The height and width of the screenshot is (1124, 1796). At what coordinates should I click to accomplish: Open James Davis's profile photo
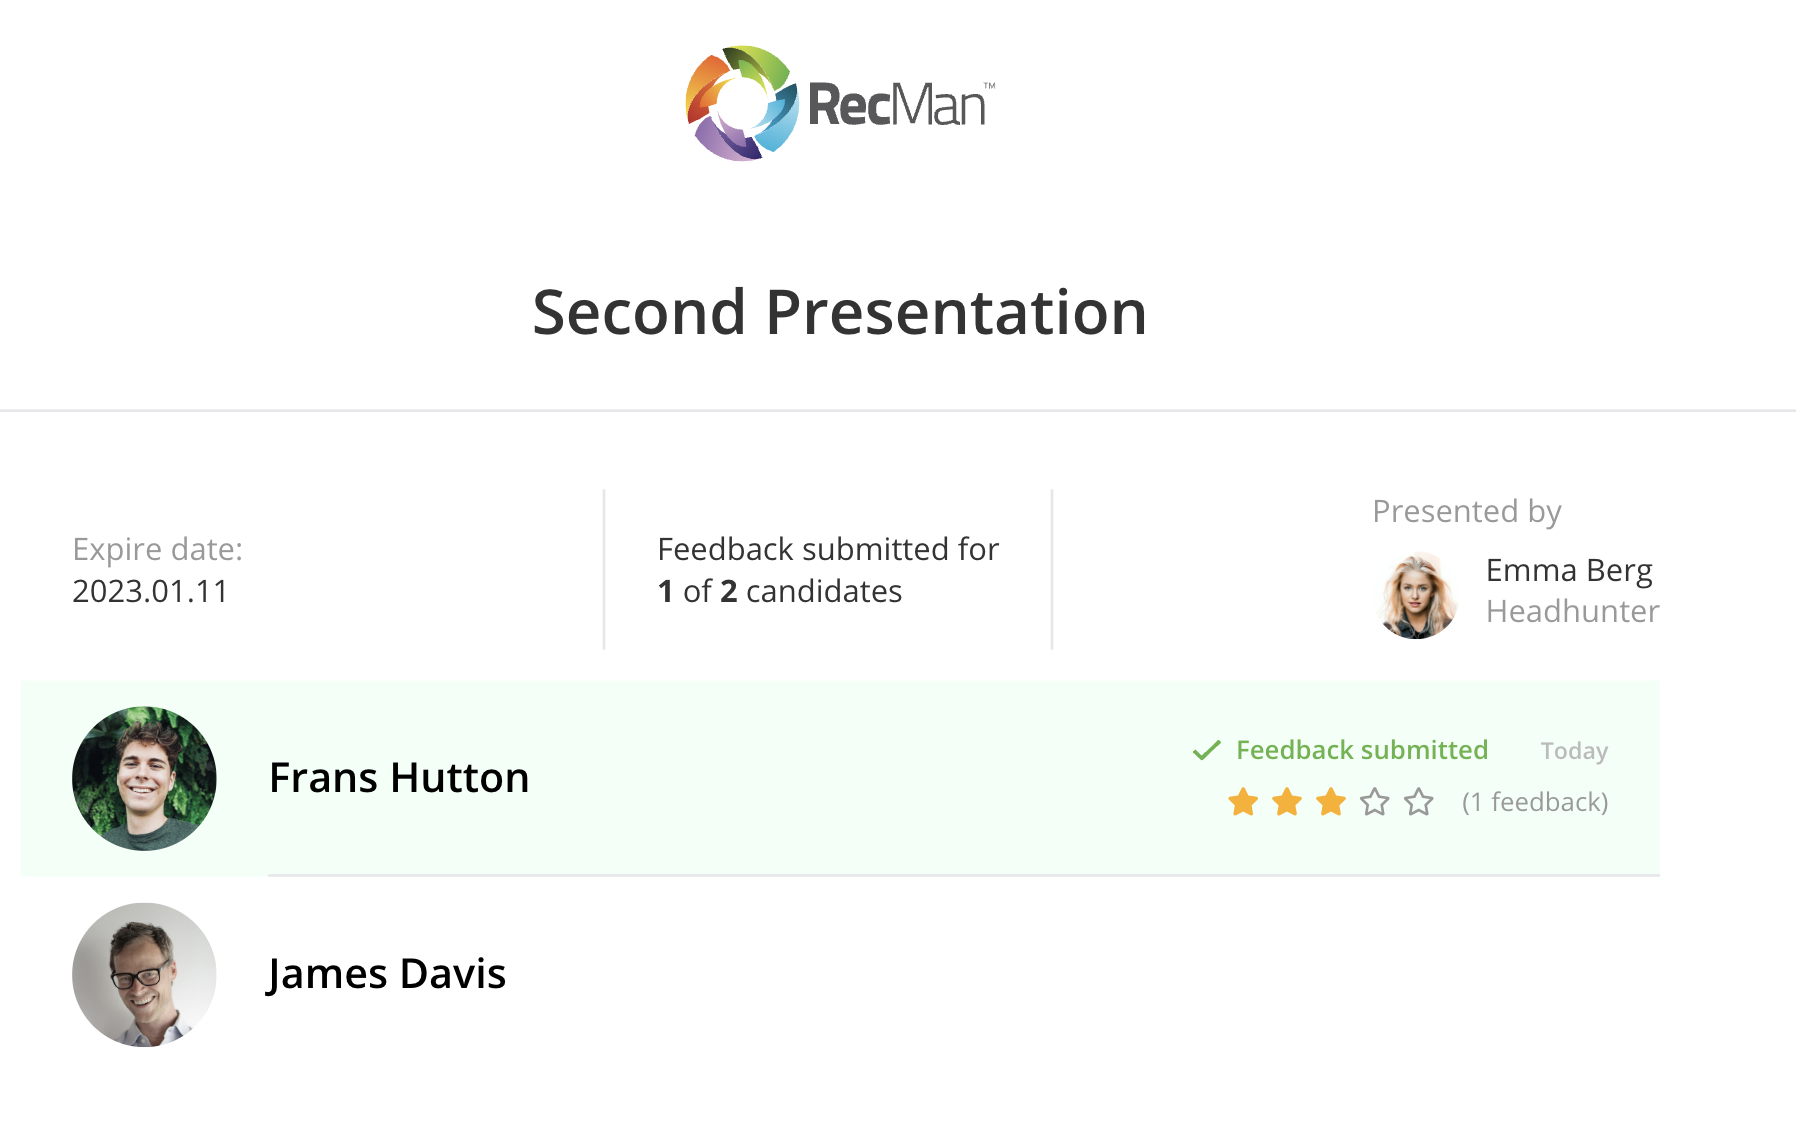point(144,974)
